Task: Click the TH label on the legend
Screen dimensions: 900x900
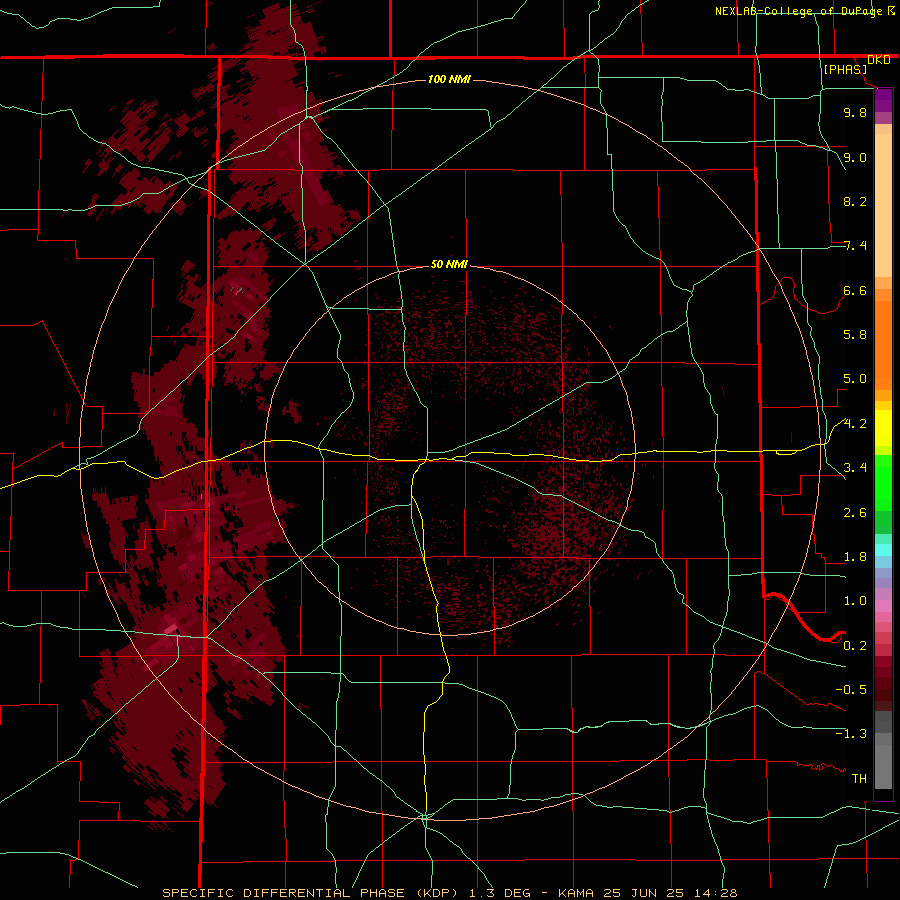Action: click(859, 779)
